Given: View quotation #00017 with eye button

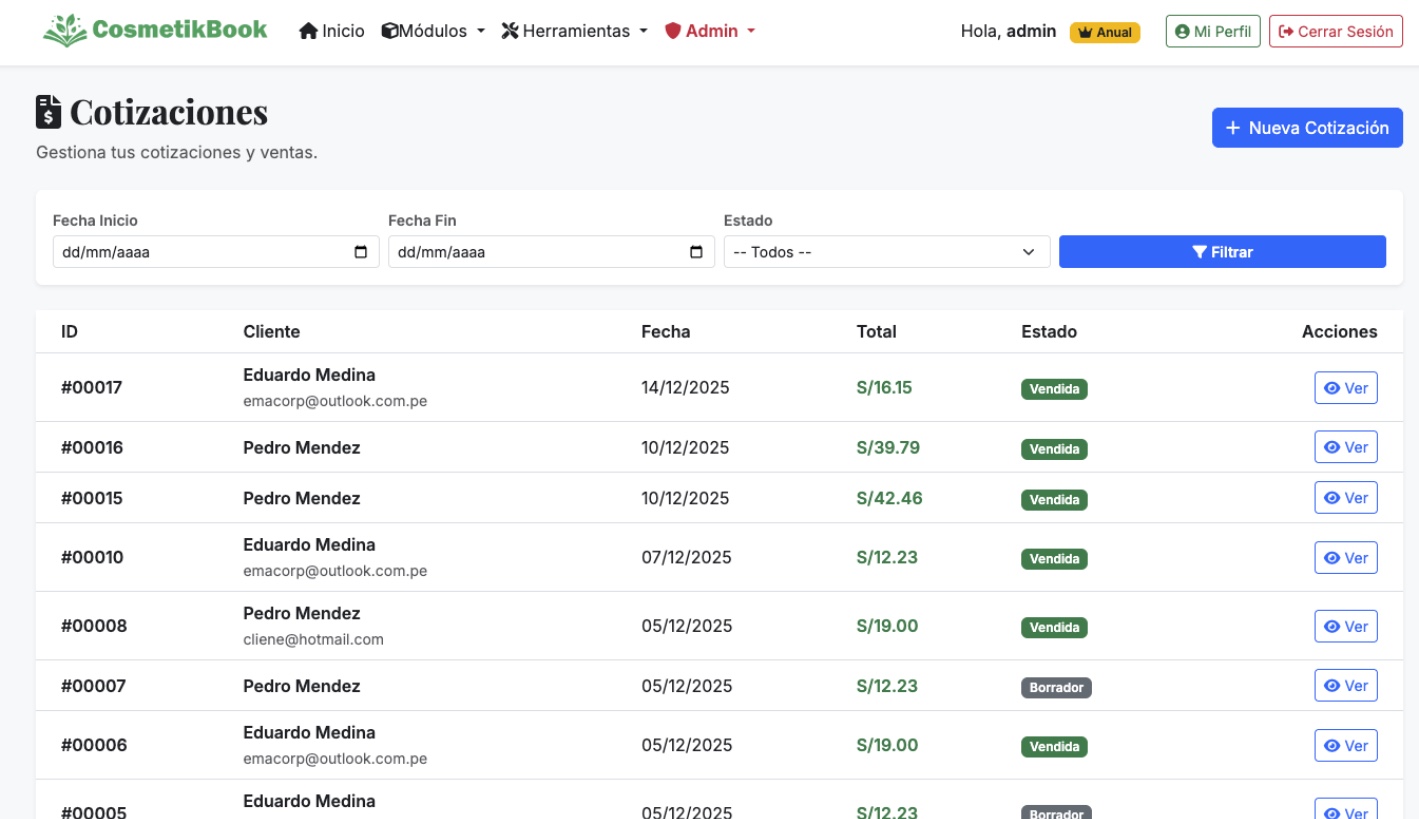Looking at the screenshot, I should [1345, 388].
